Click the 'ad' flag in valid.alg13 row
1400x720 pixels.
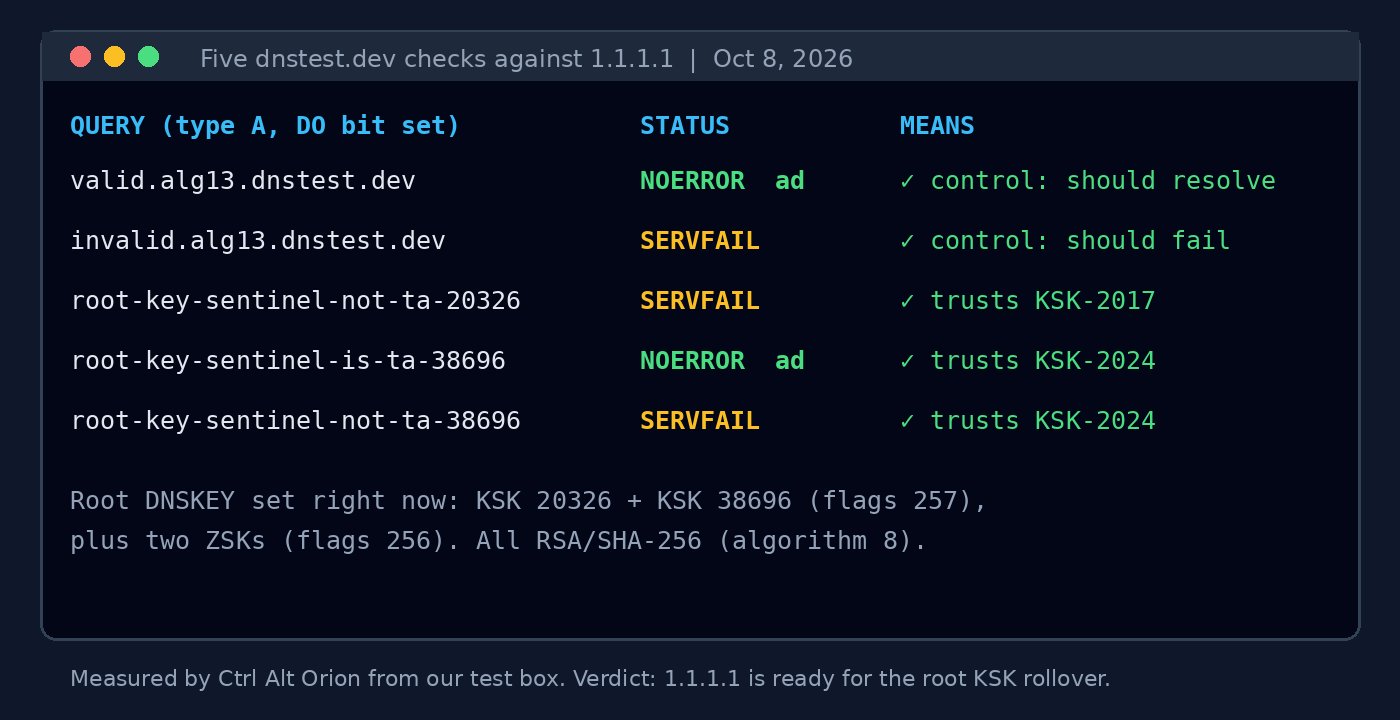790,181
